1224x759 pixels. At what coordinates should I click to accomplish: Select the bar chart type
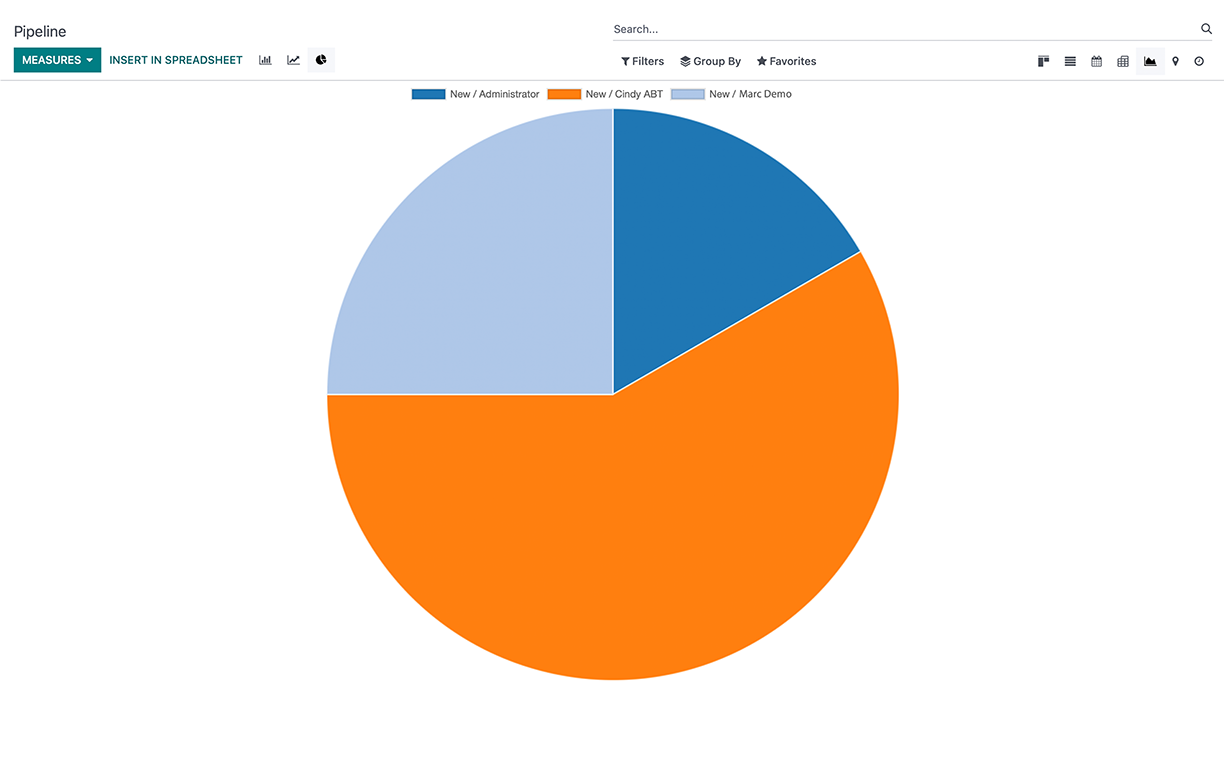click(265, 60)
